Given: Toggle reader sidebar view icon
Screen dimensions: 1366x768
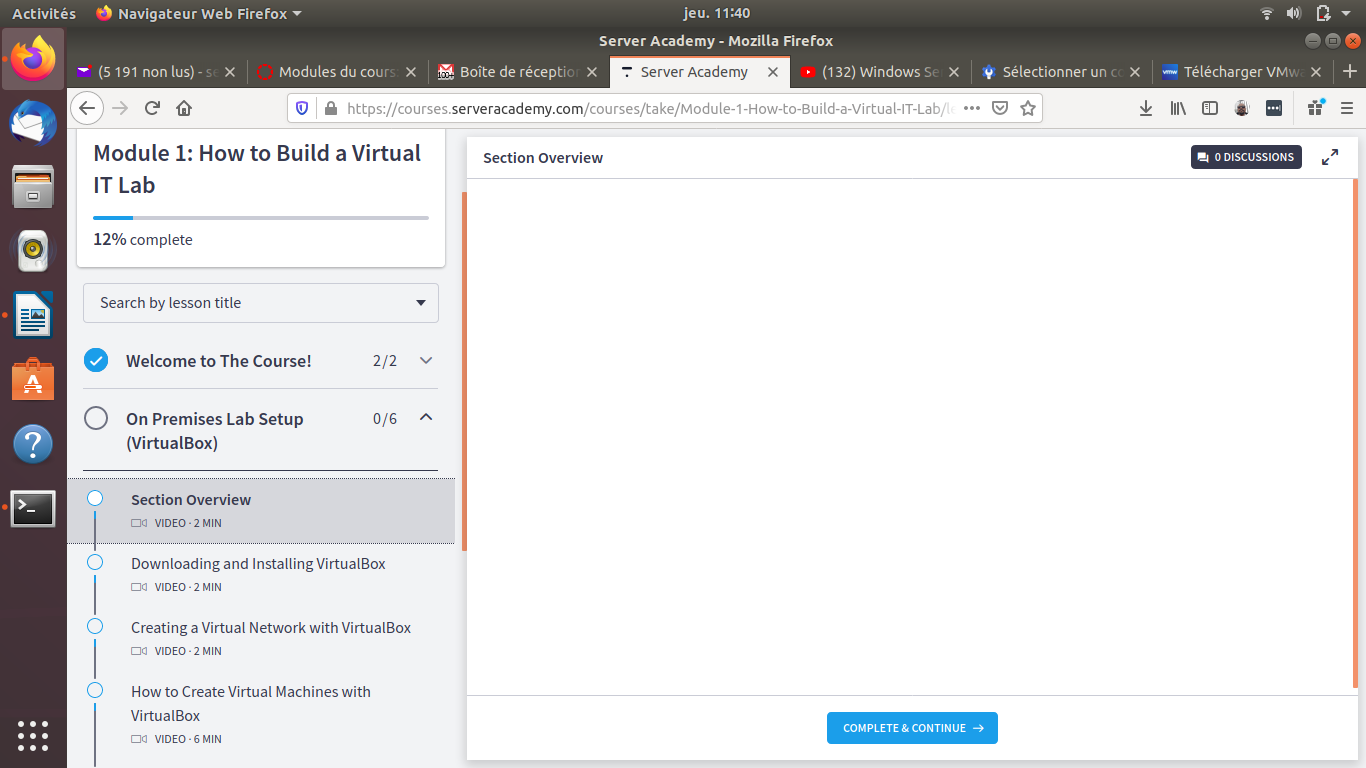Looking at the screenshot, I should [1210, 108].
